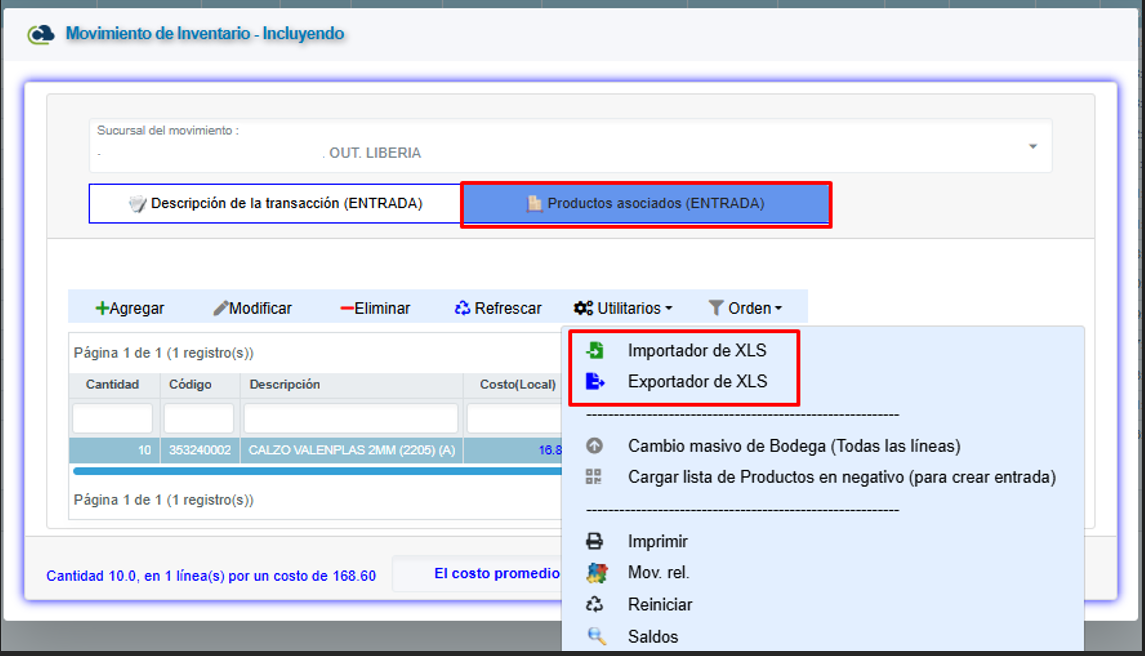Open the Sucursal del movimiento dropdown
The width and height of the screenshot is (1145, 656).
1032,147
